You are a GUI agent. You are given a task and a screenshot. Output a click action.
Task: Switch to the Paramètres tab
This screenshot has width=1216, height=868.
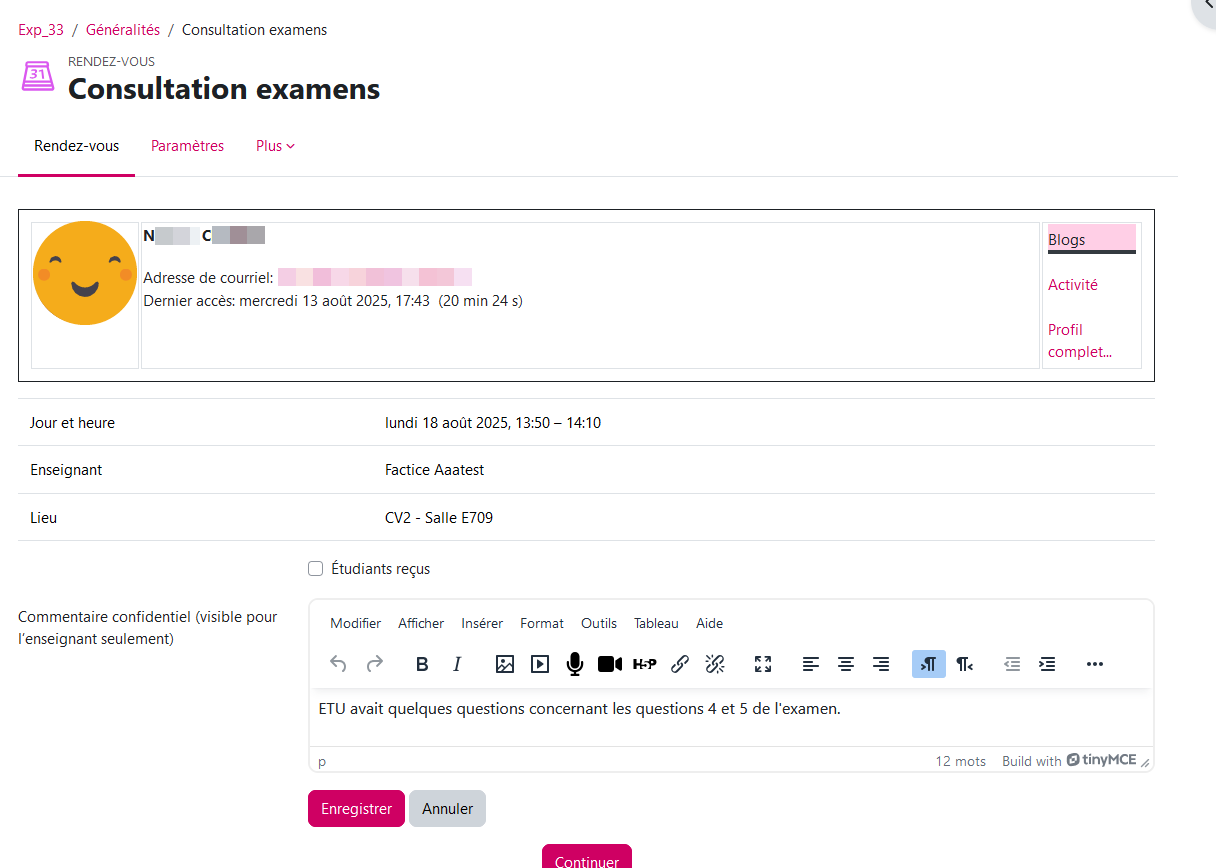[187, 146]
